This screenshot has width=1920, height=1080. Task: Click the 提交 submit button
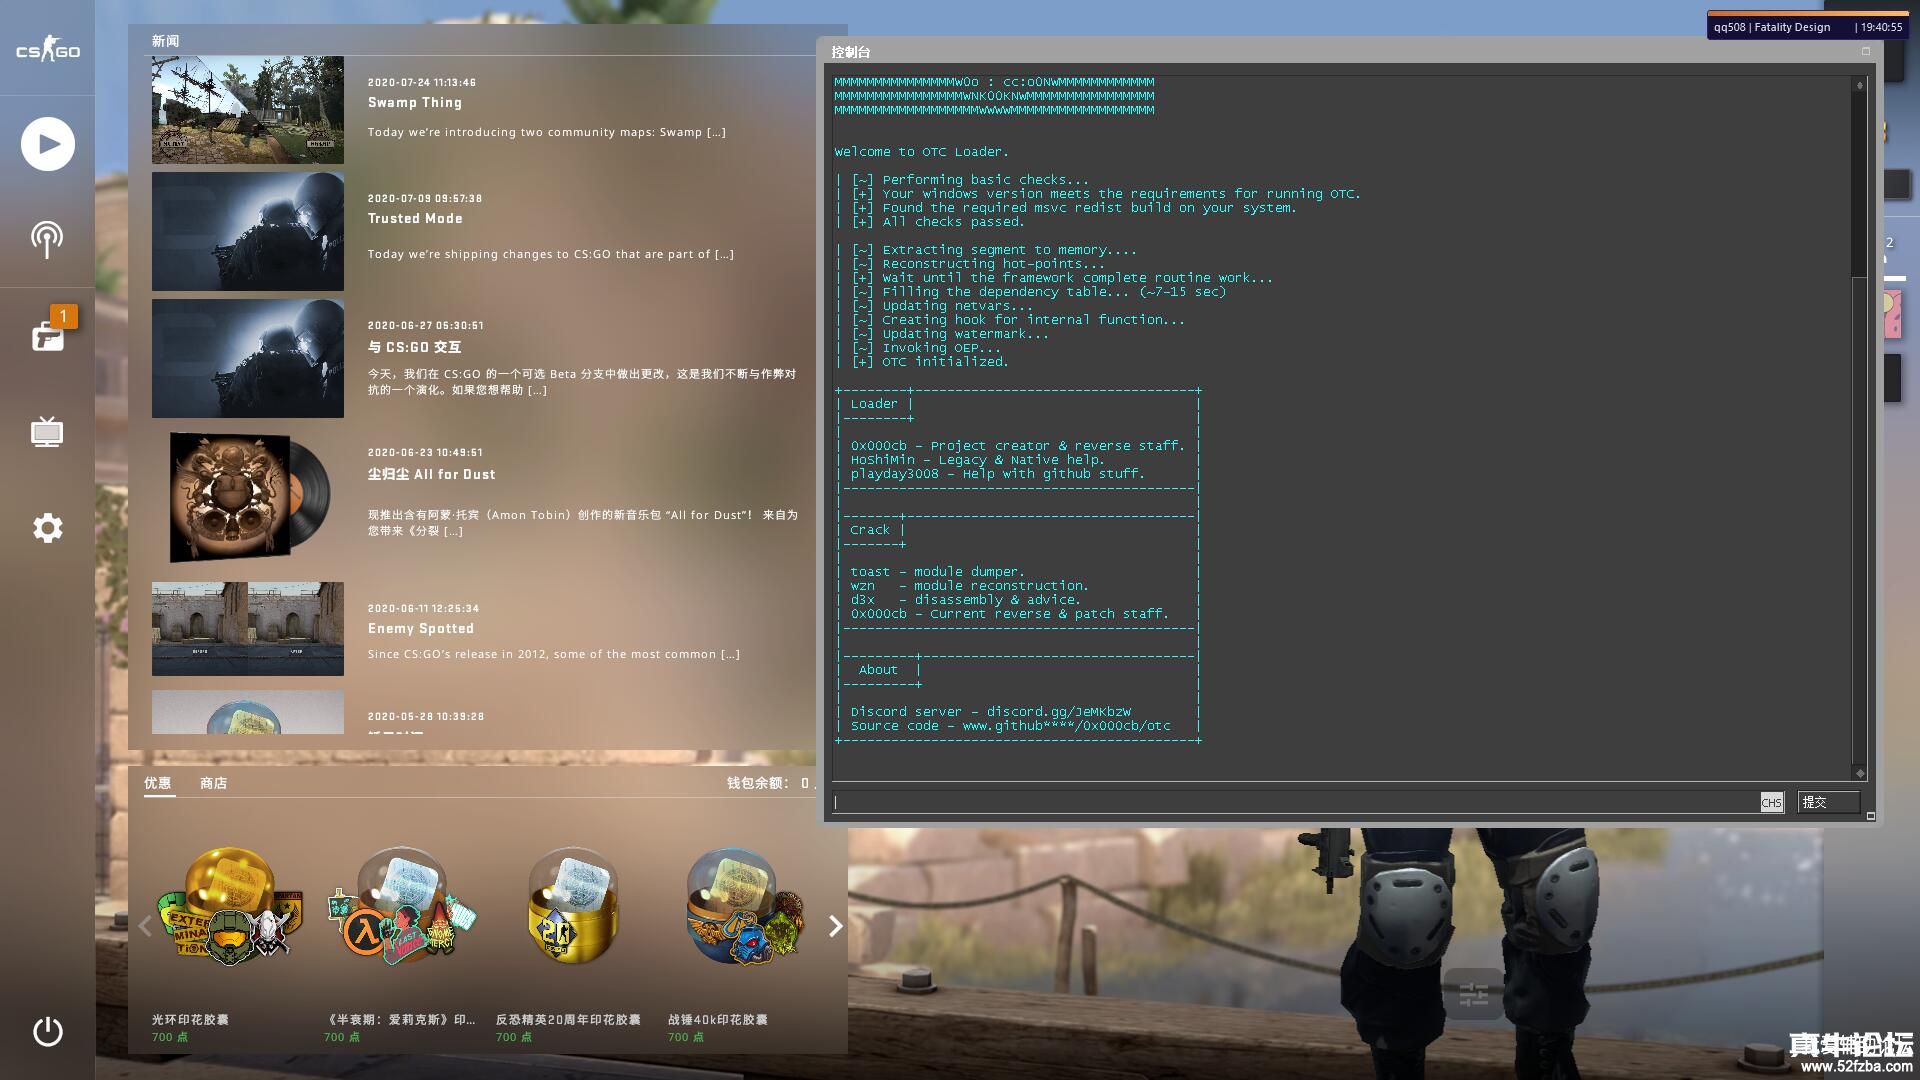[x=1828, y=802]
